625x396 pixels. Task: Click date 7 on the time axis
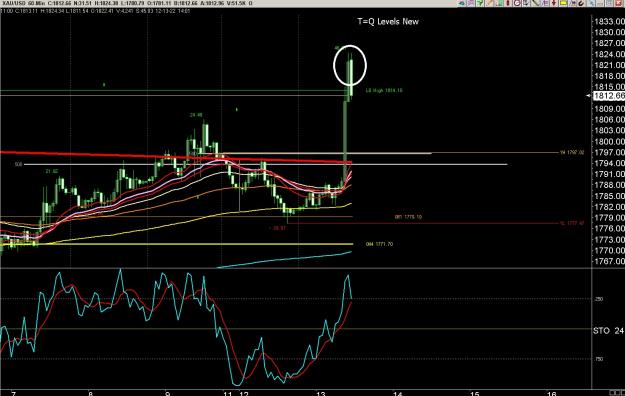tap(14, 394)
